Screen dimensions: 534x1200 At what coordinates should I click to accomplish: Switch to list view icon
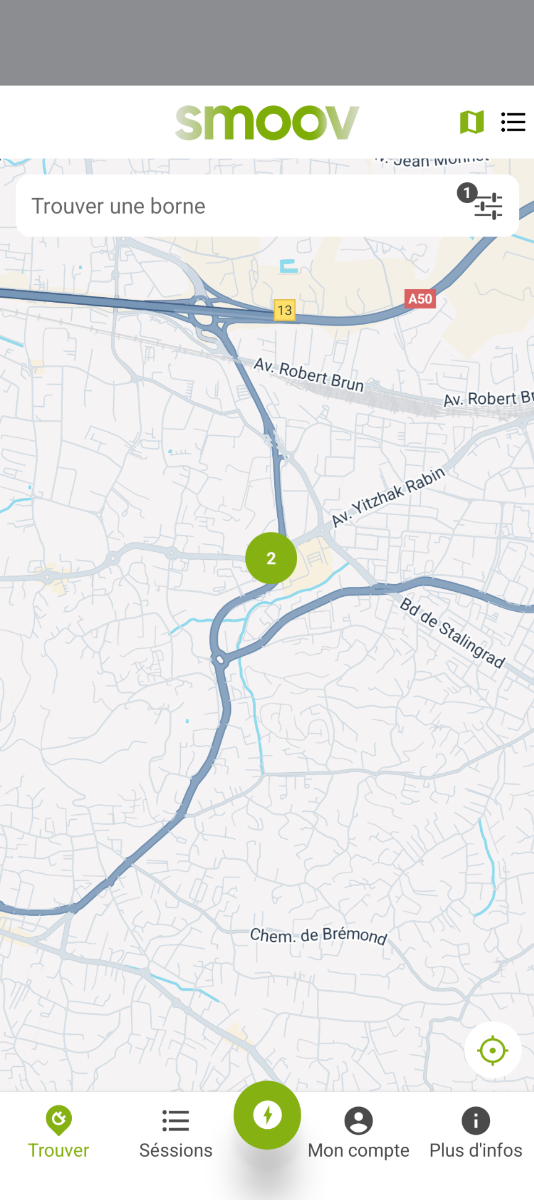coord(513,122)
